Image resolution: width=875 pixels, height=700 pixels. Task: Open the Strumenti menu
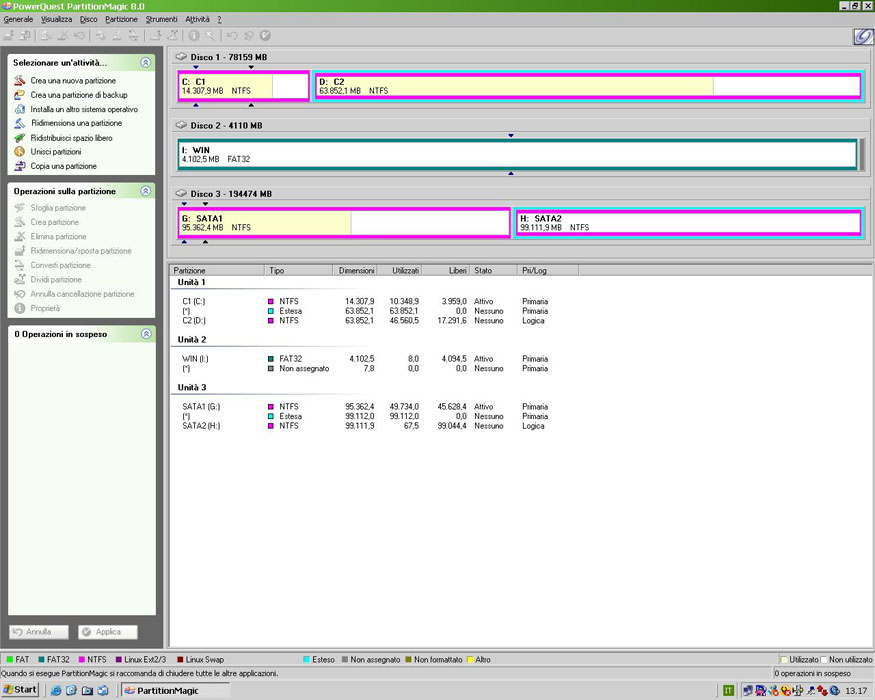[x=161, y=19]
